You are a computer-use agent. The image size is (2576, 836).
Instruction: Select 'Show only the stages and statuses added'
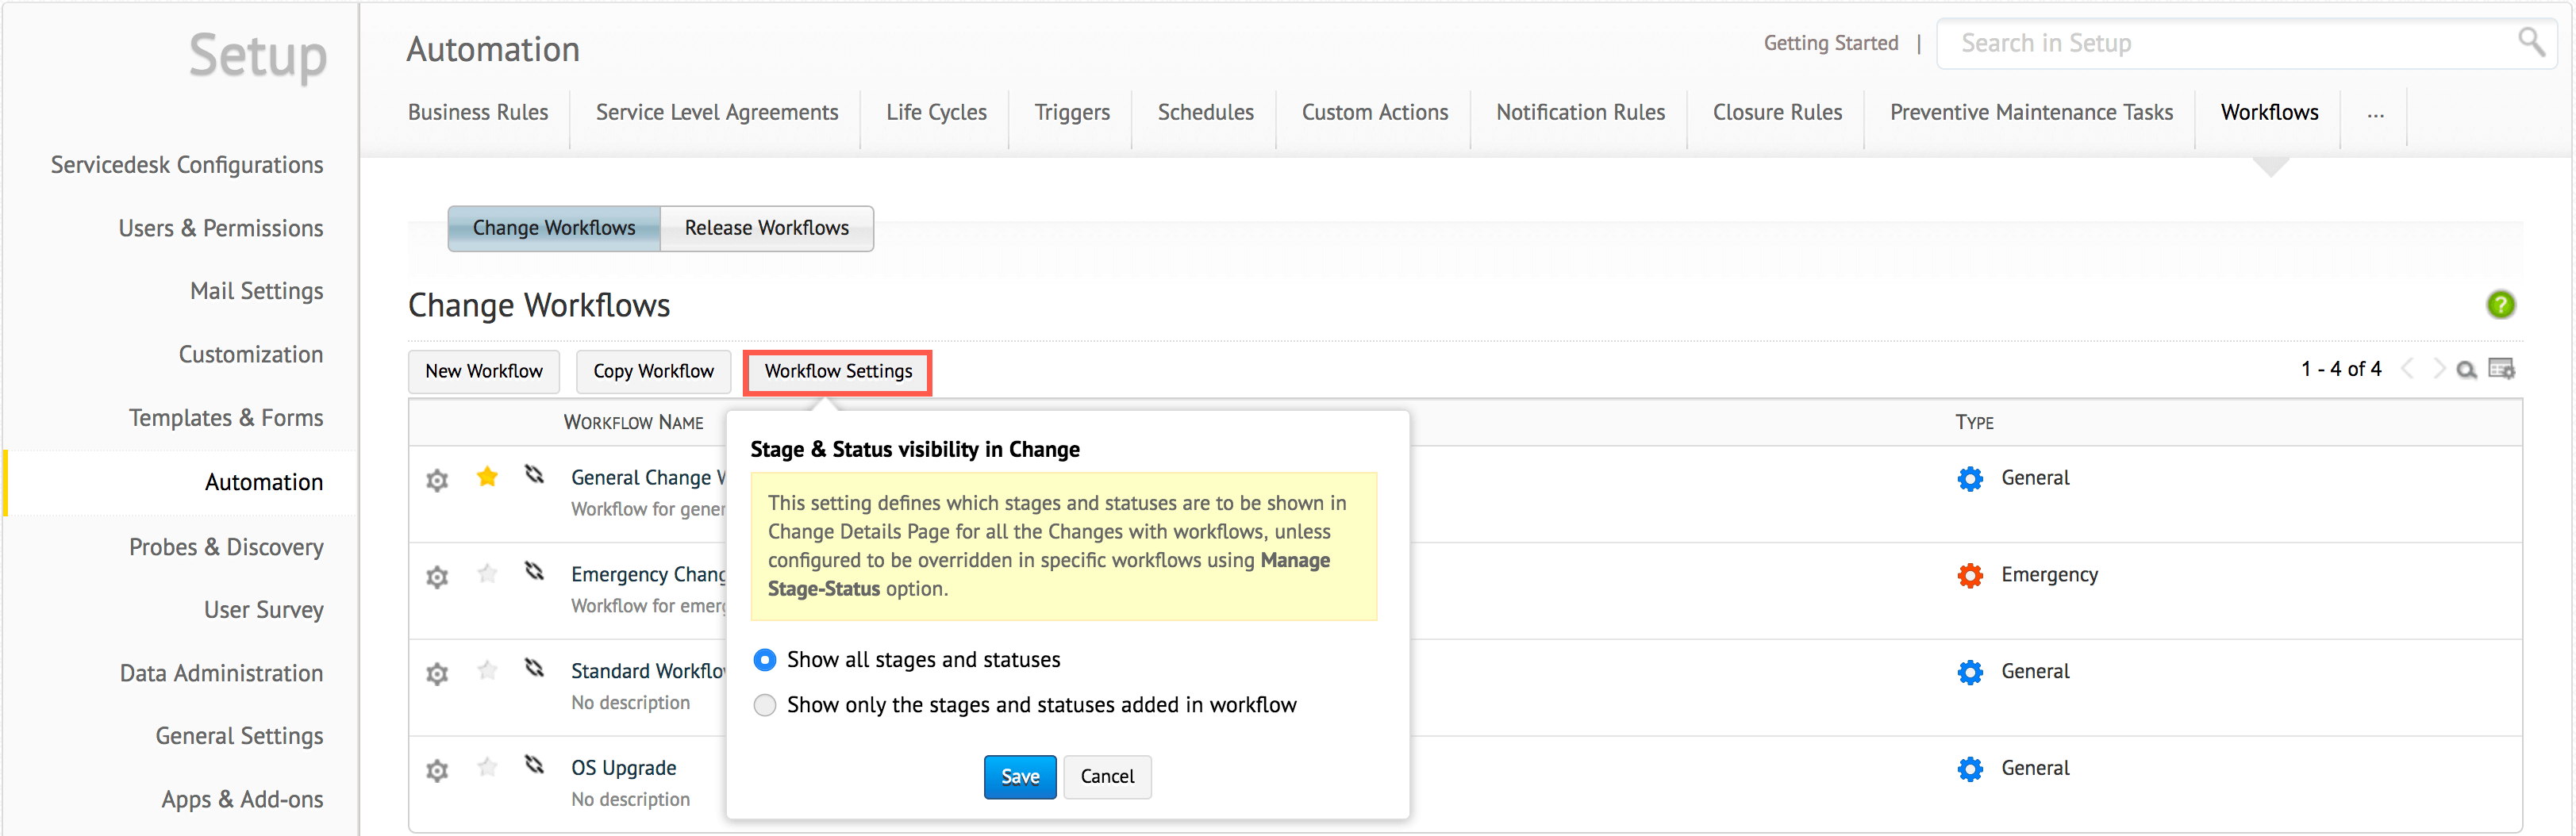[765, 705]
